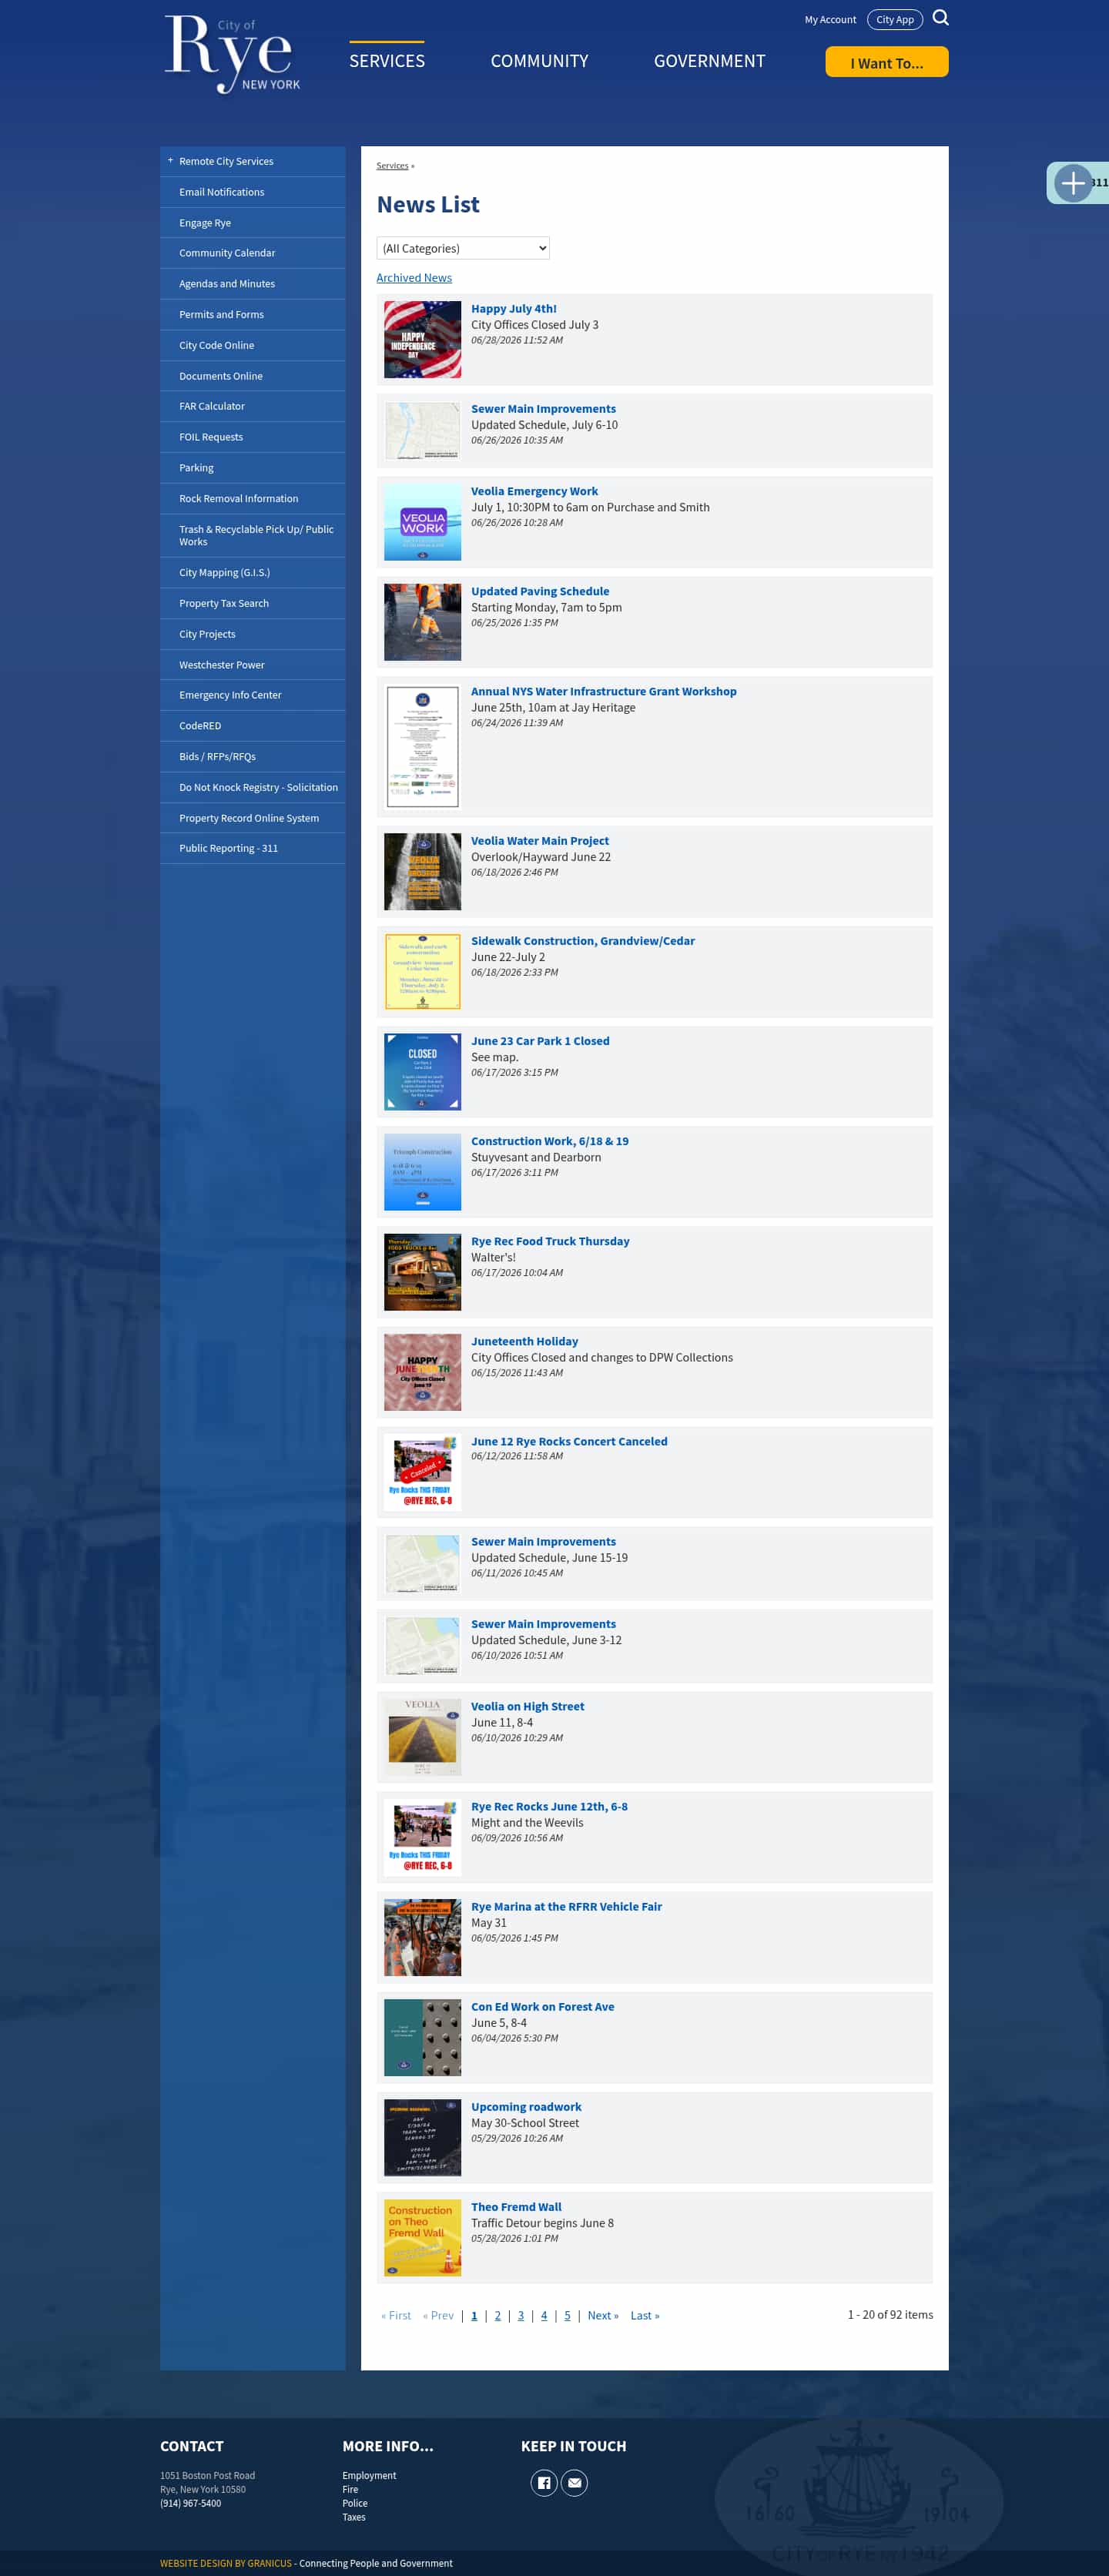Click the Veolia Work thumbnail image
The height and width of the screenshot is (2576, 1109).
(x=423, y=522)
